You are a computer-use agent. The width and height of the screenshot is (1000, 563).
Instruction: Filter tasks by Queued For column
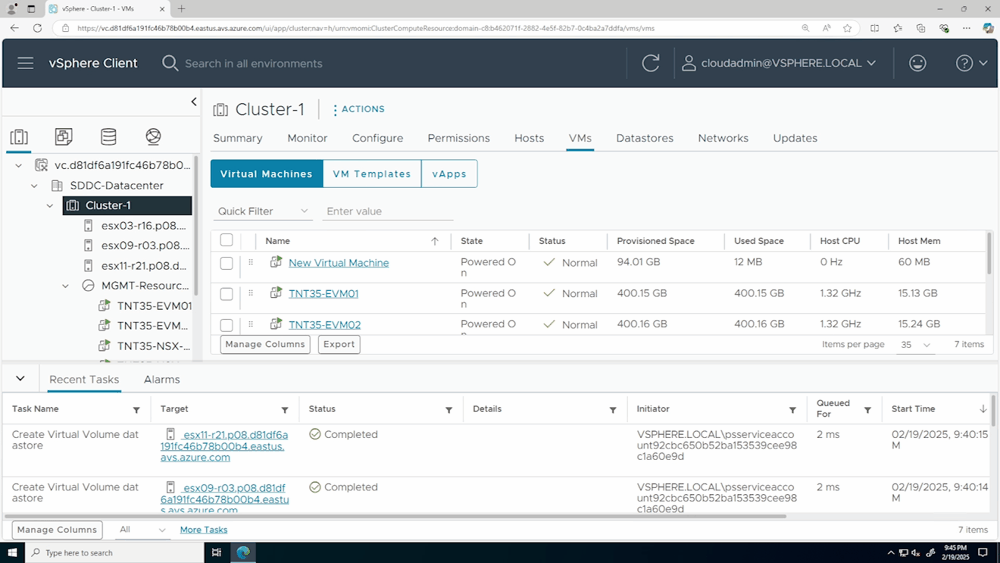pos(867,410)
